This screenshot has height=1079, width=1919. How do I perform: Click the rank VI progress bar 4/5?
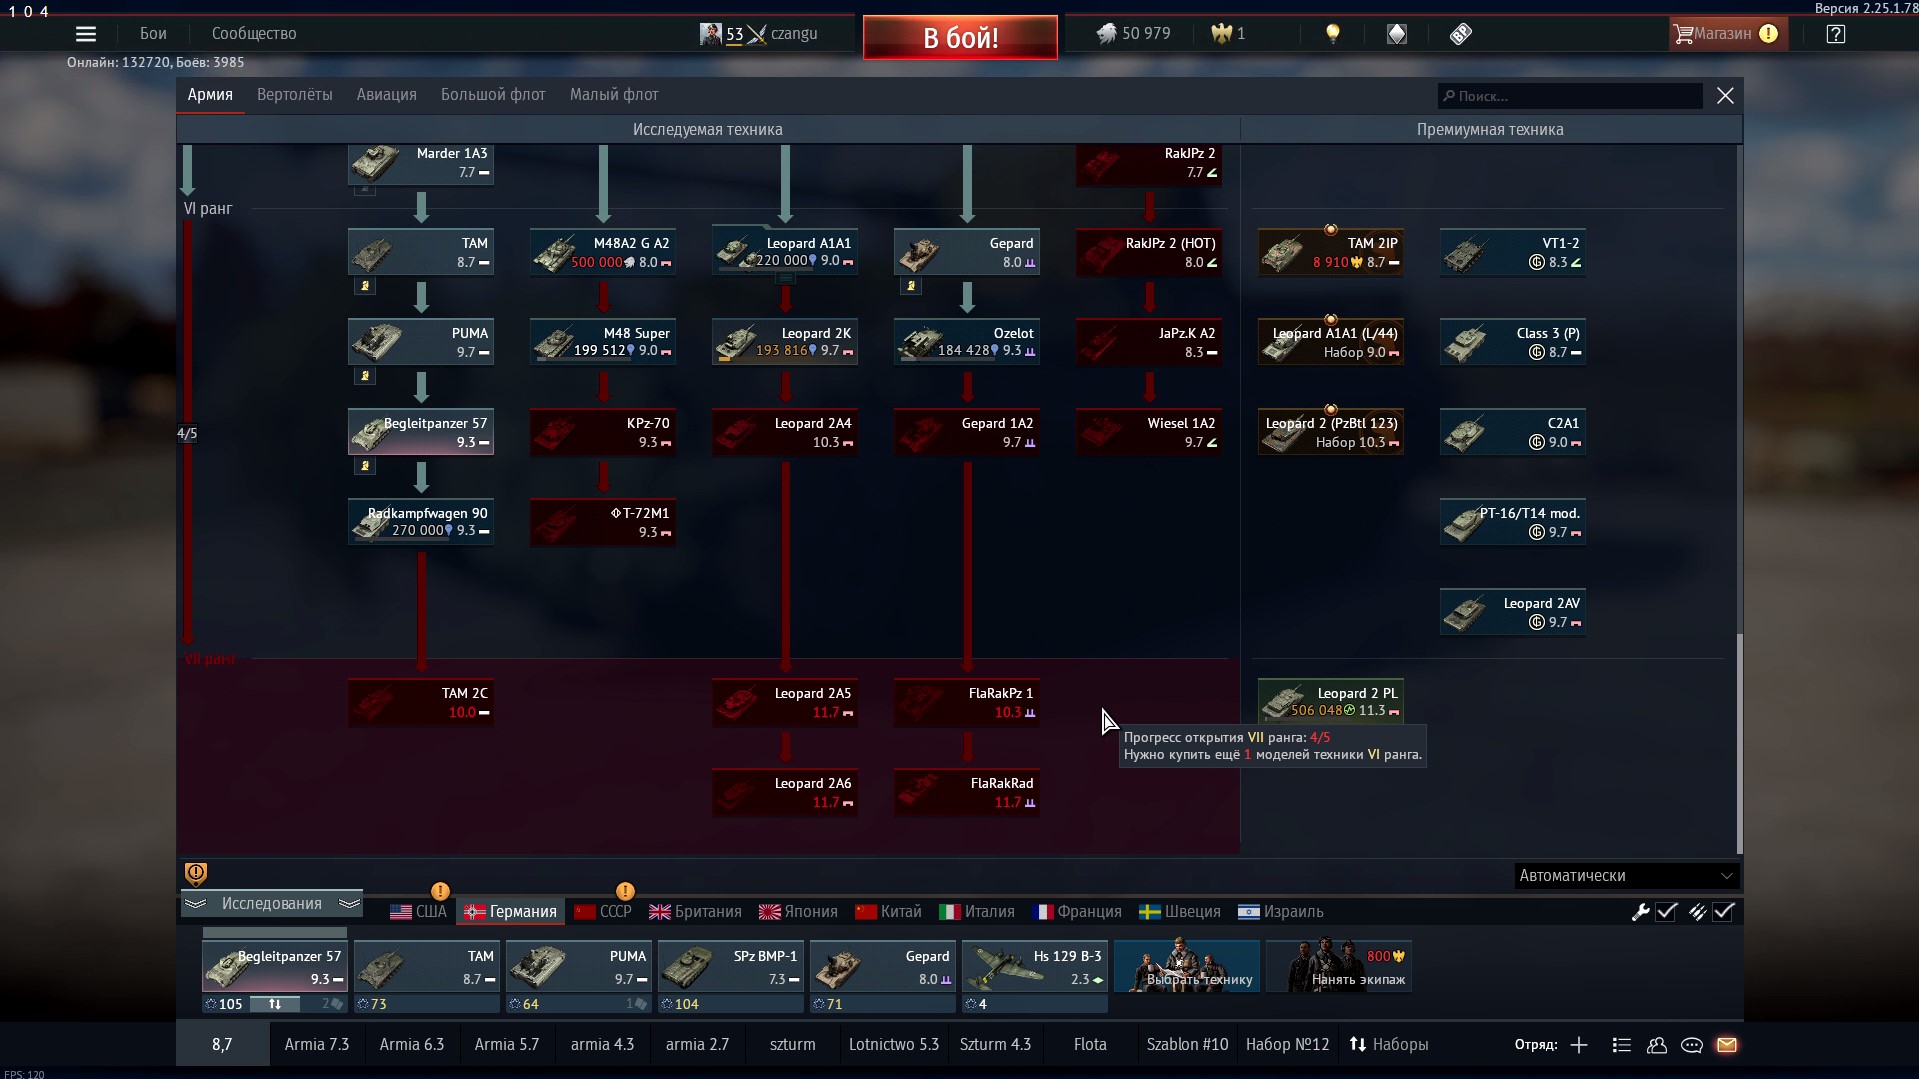(x=187, y=433)
